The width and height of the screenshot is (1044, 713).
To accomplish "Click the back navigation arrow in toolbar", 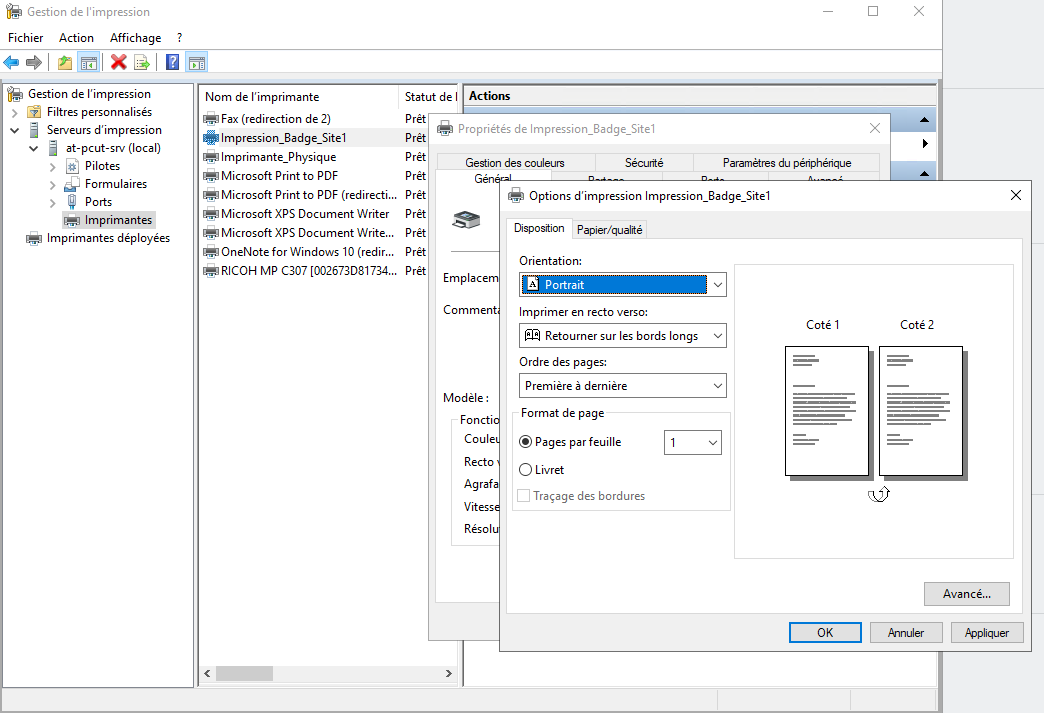I will 11,62.
